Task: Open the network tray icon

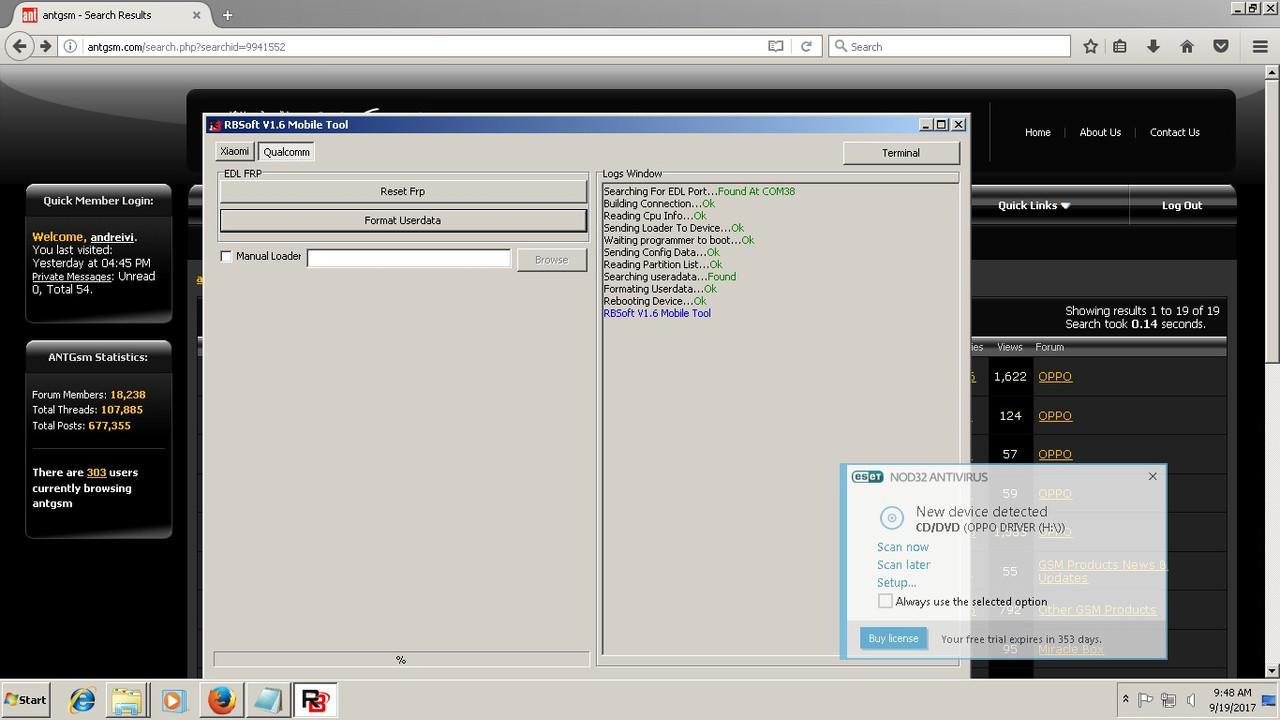Action: tap(1168, 700)
